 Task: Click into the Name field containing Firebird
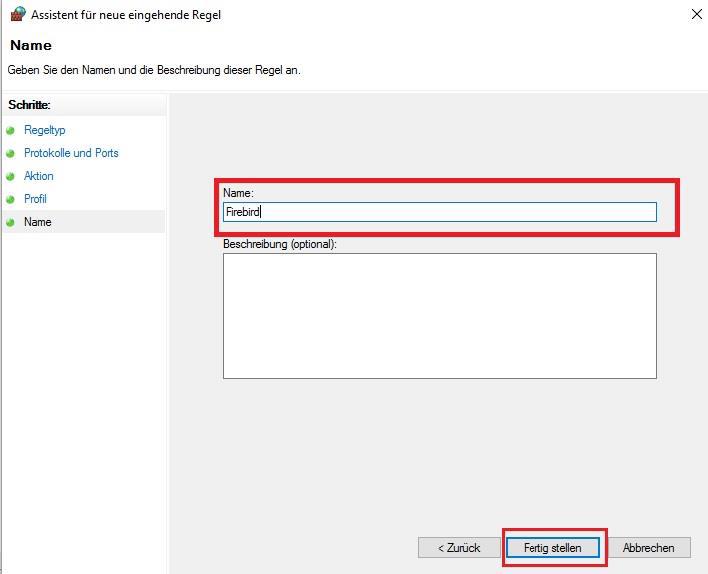(439, 212)
